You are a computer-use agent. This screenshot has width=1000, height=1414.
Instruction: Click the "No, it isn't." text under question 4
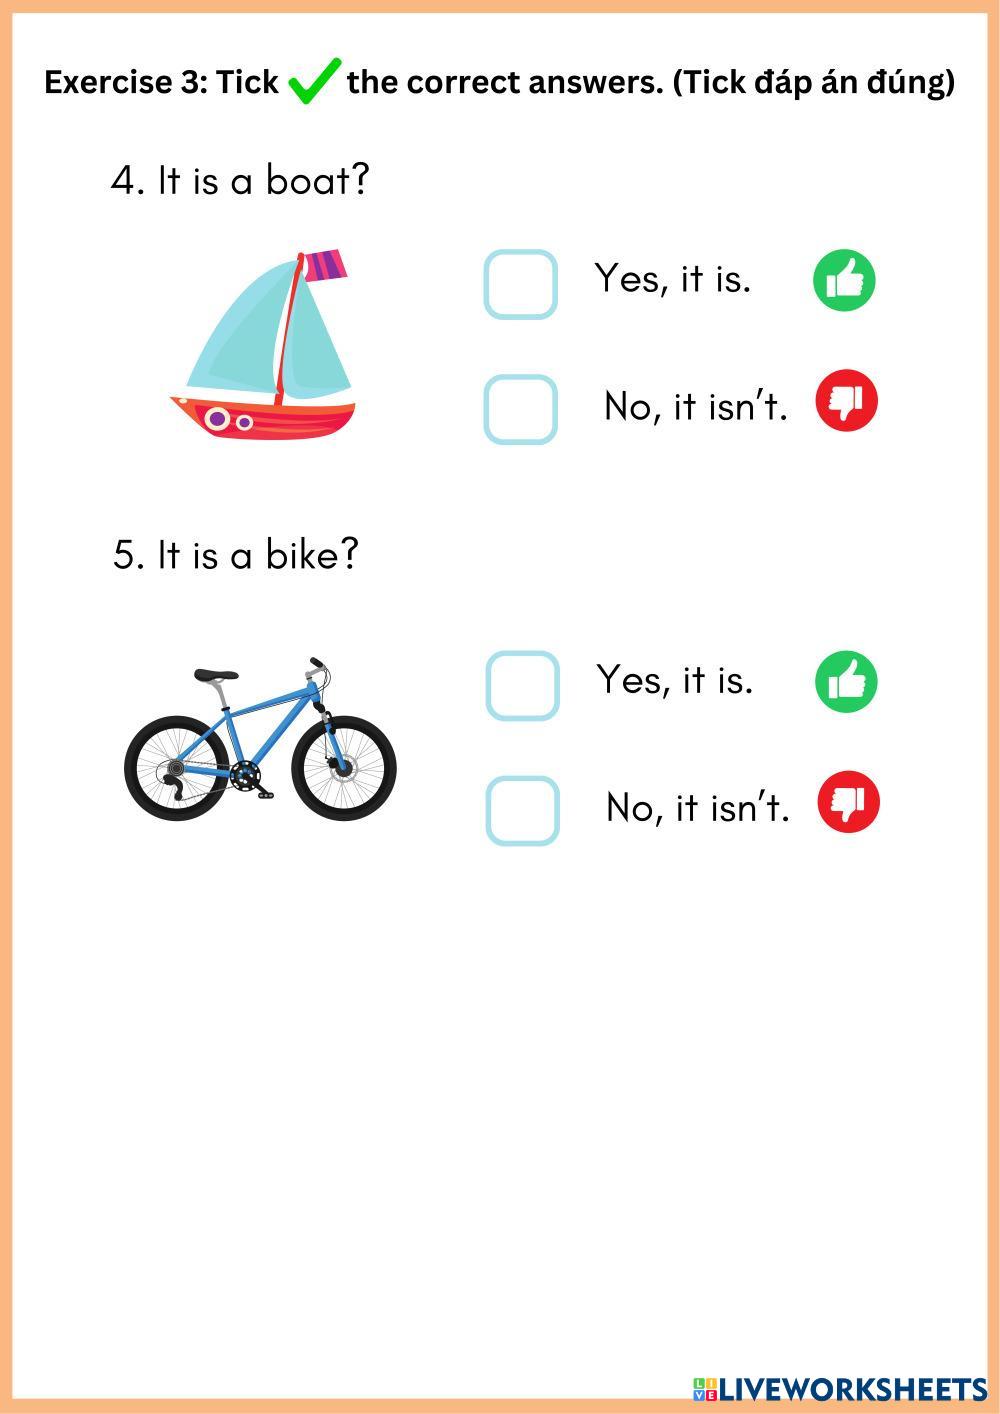coord(696,406)
